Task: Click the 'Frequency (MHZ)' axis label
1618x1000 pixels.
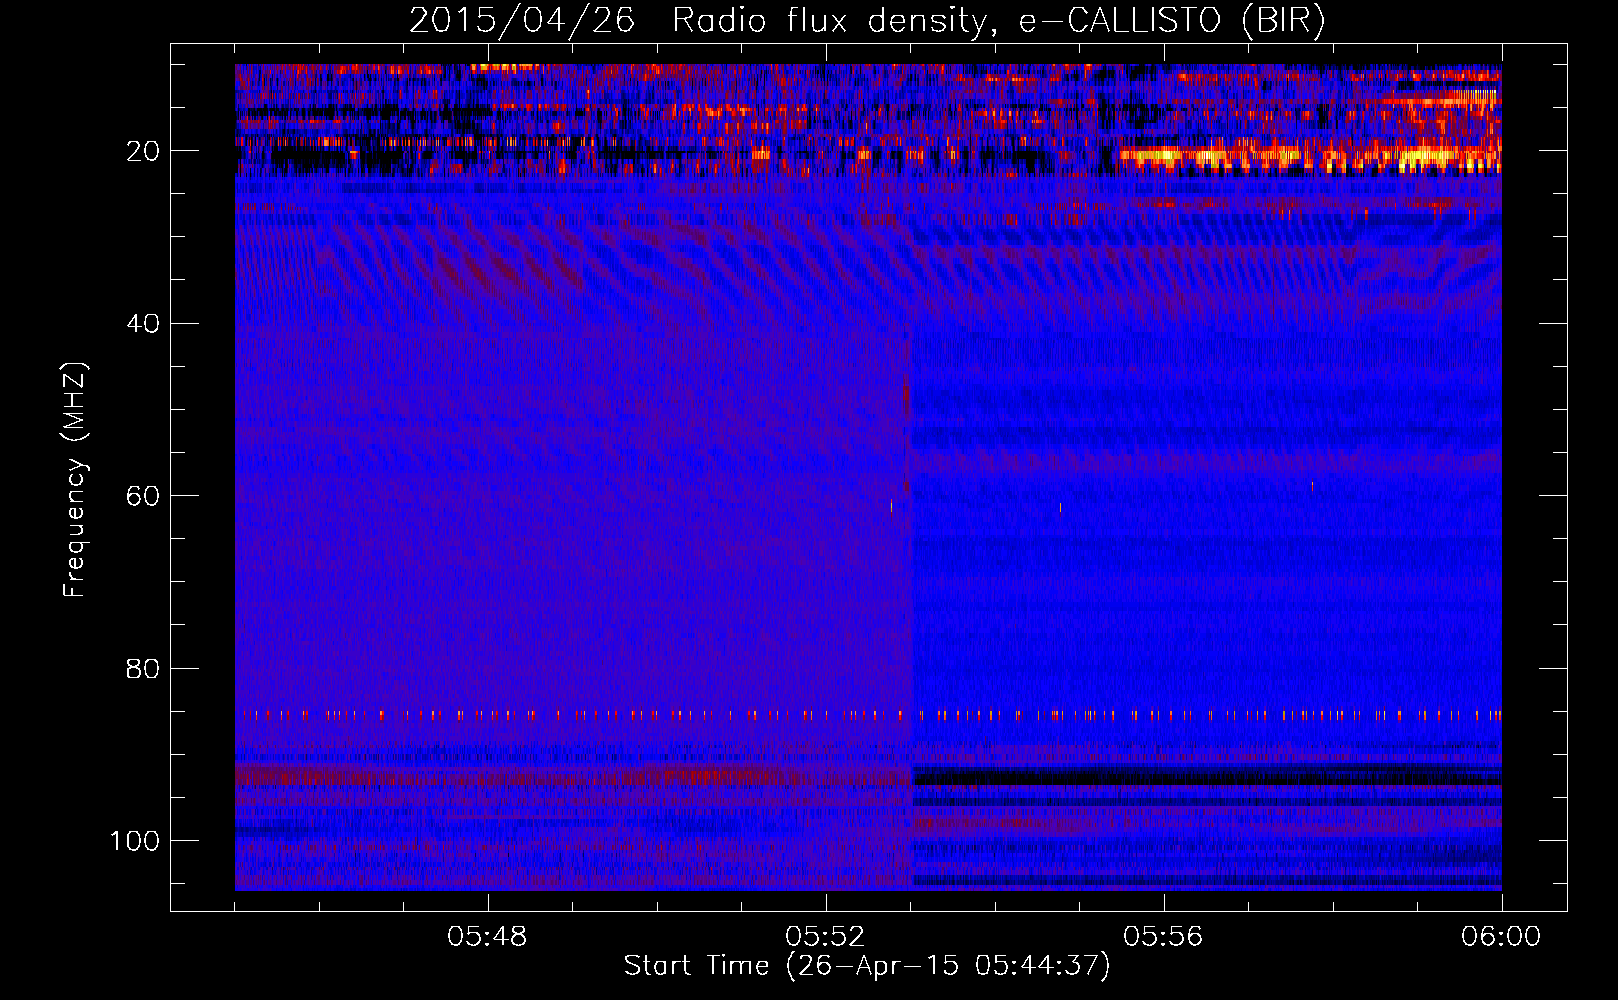Action: (75, 479)
